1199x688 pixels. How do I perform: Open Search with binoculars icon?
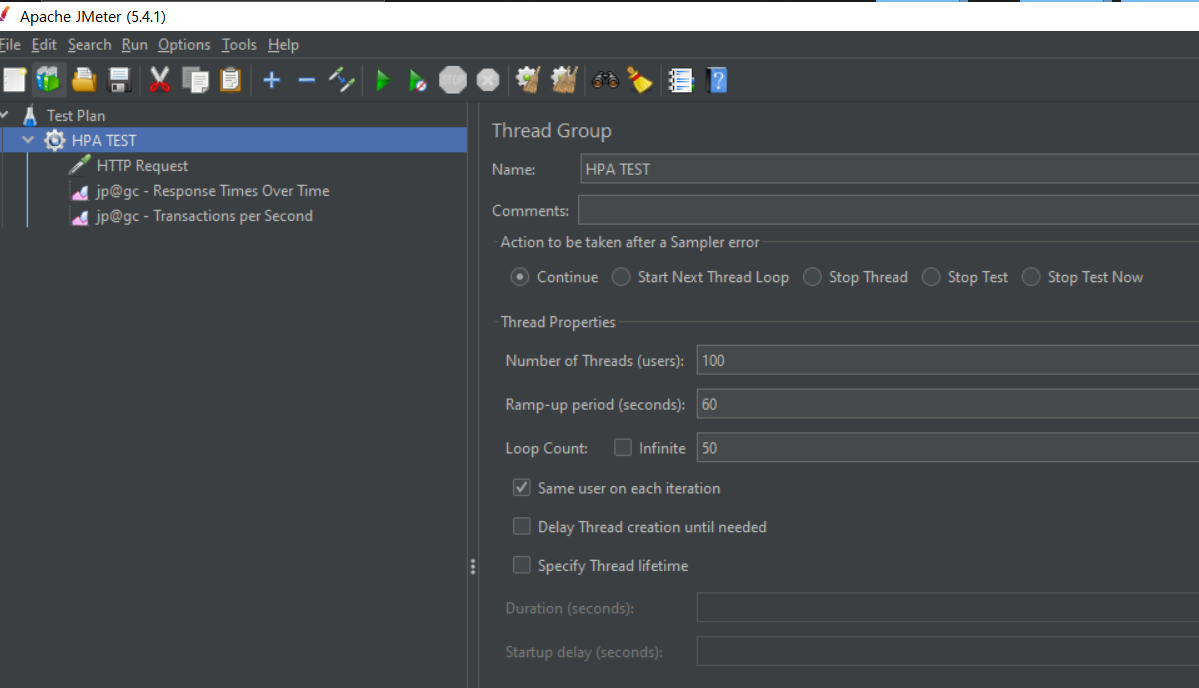click(605, 80)
